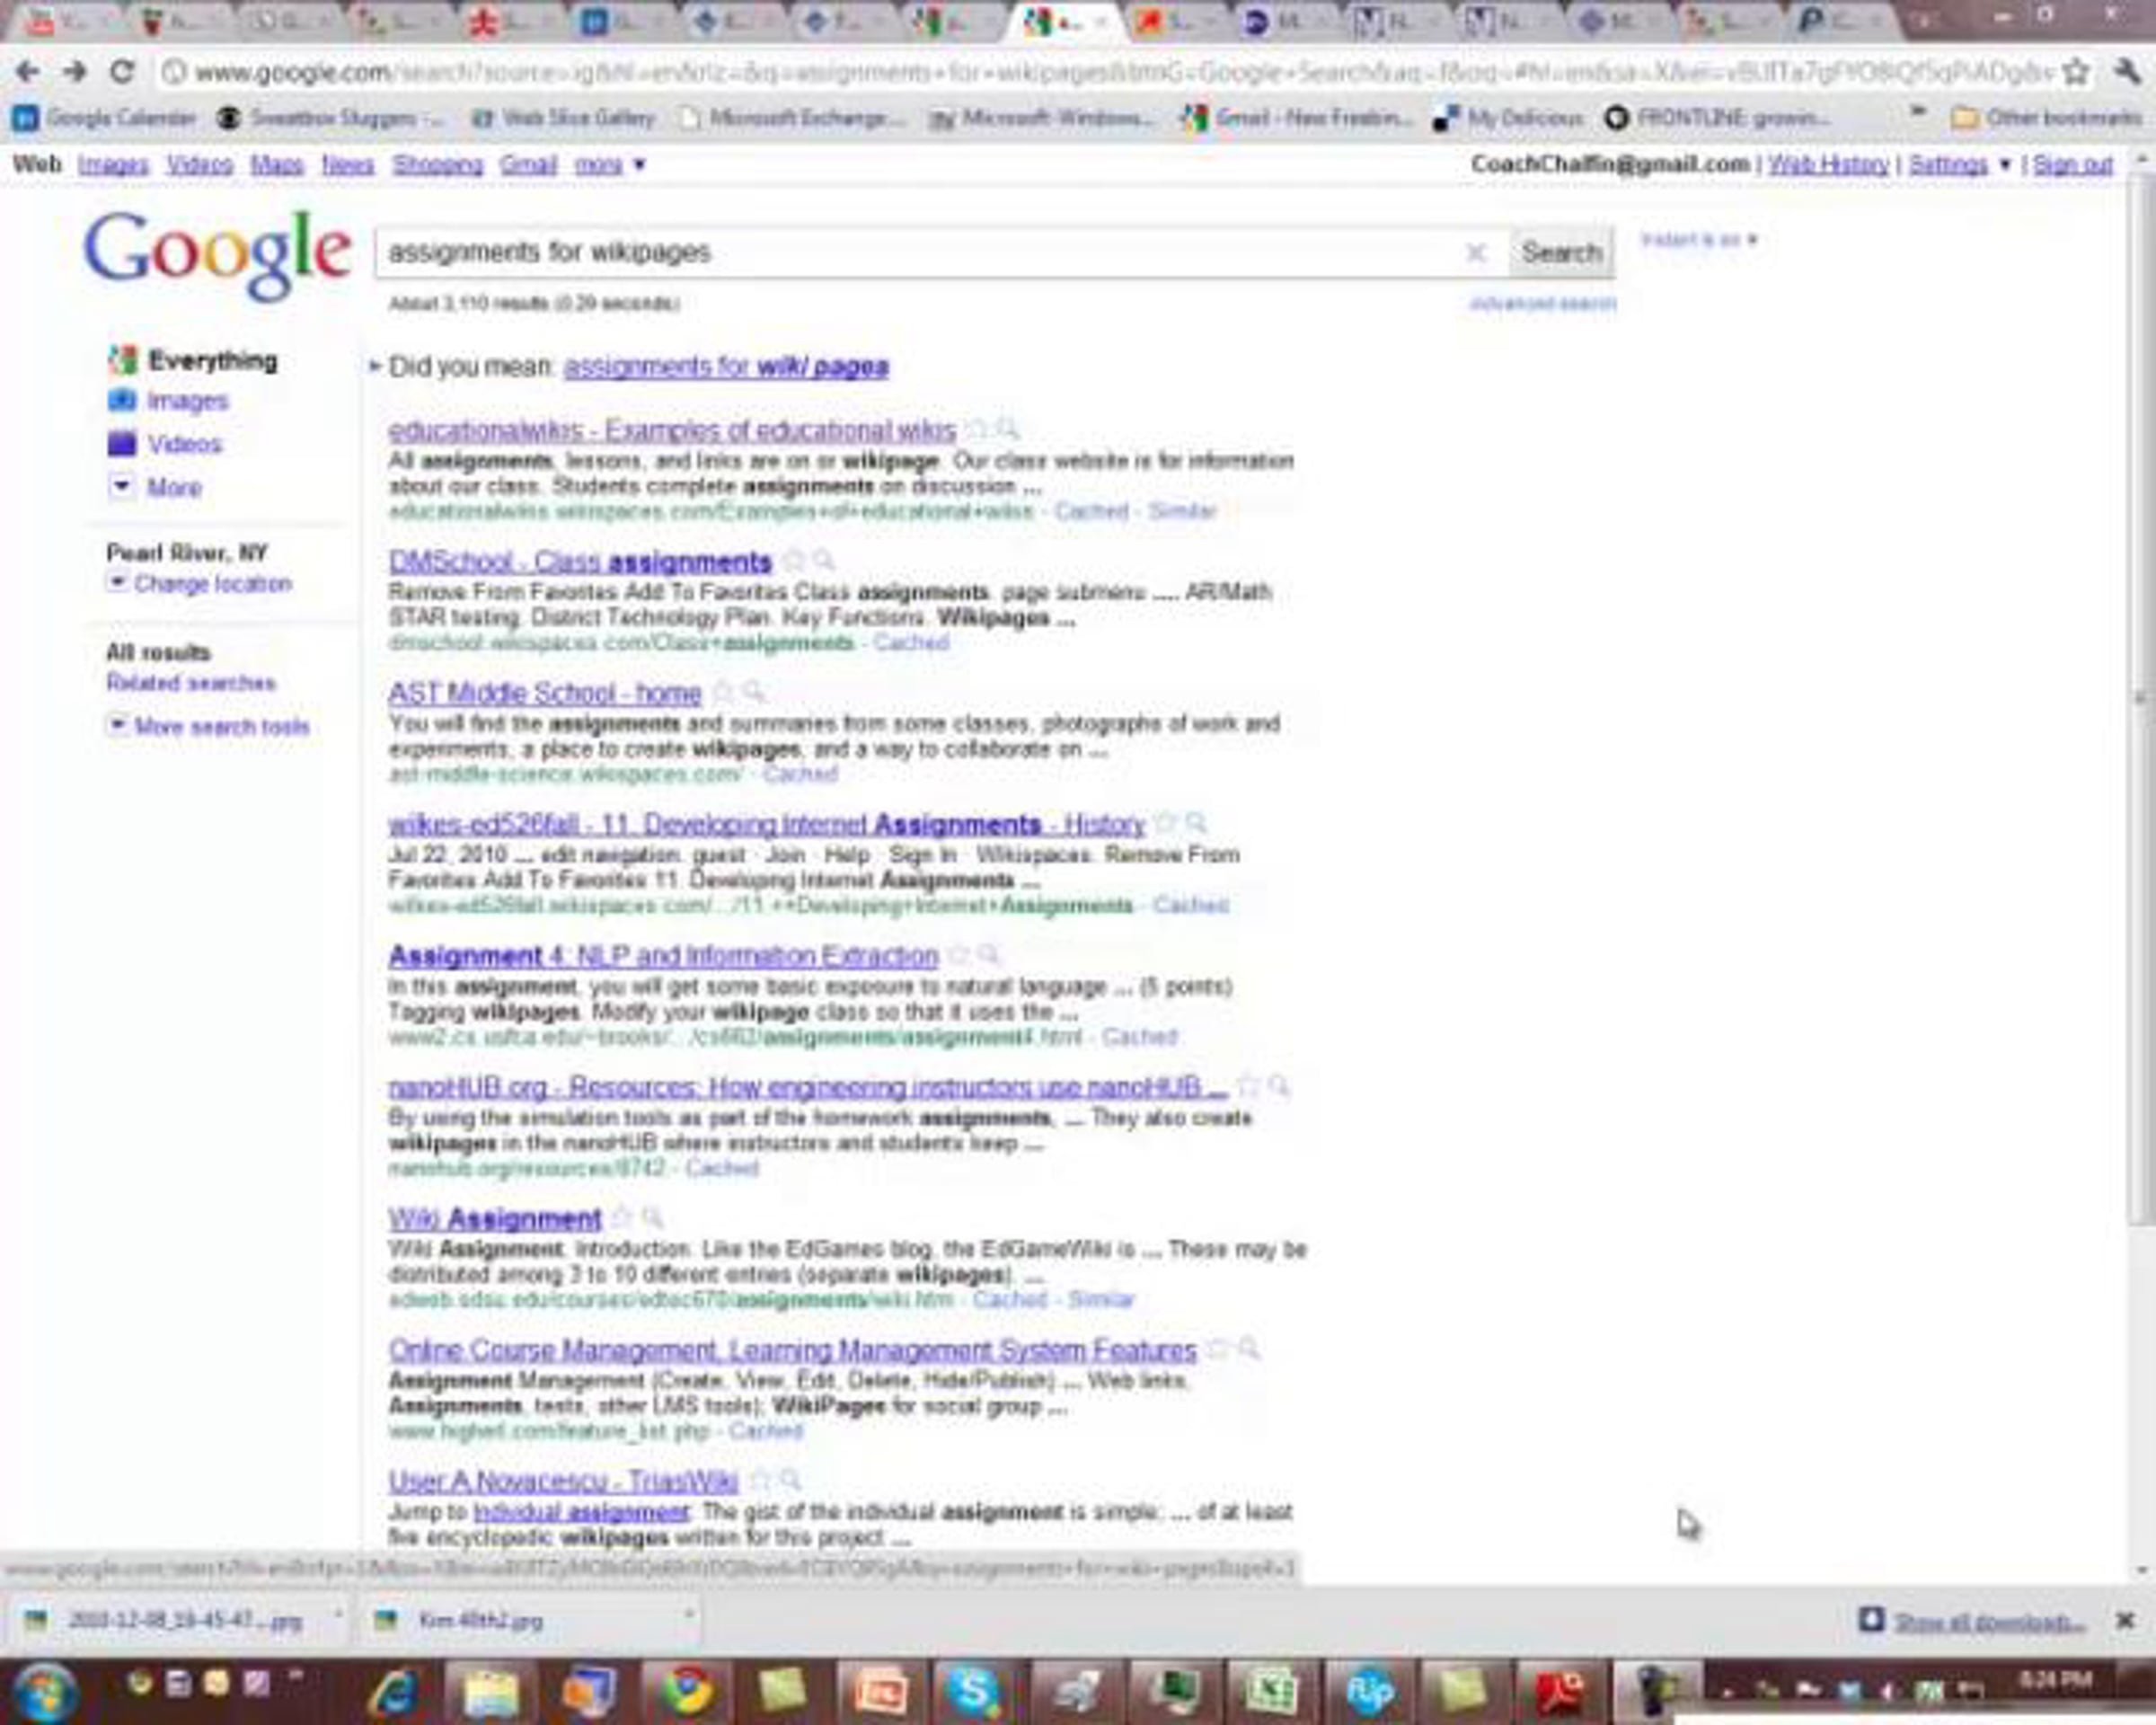Star the nanoHUB.org search result
This screenshot has width=2156, height=1725.
(1248, 1087)
